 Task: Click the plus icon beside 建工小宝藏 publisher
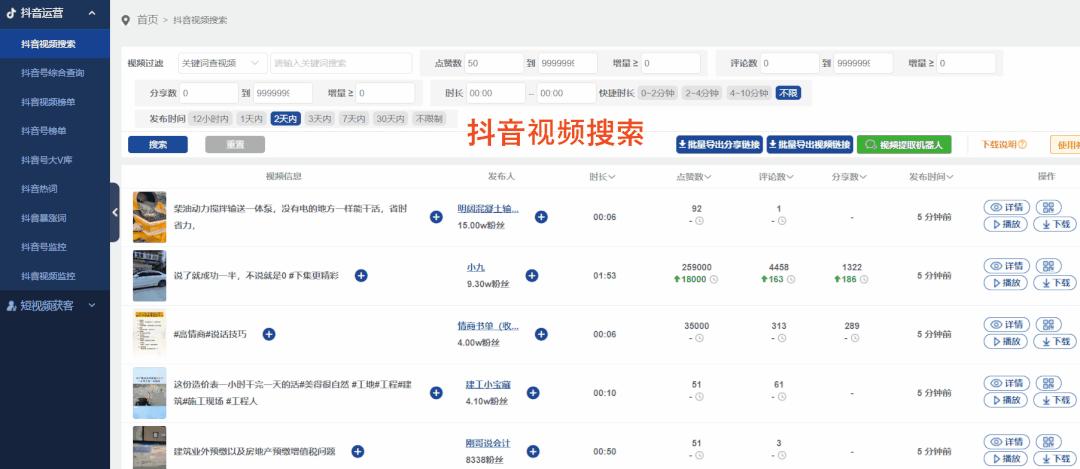(x=532, y=393)
